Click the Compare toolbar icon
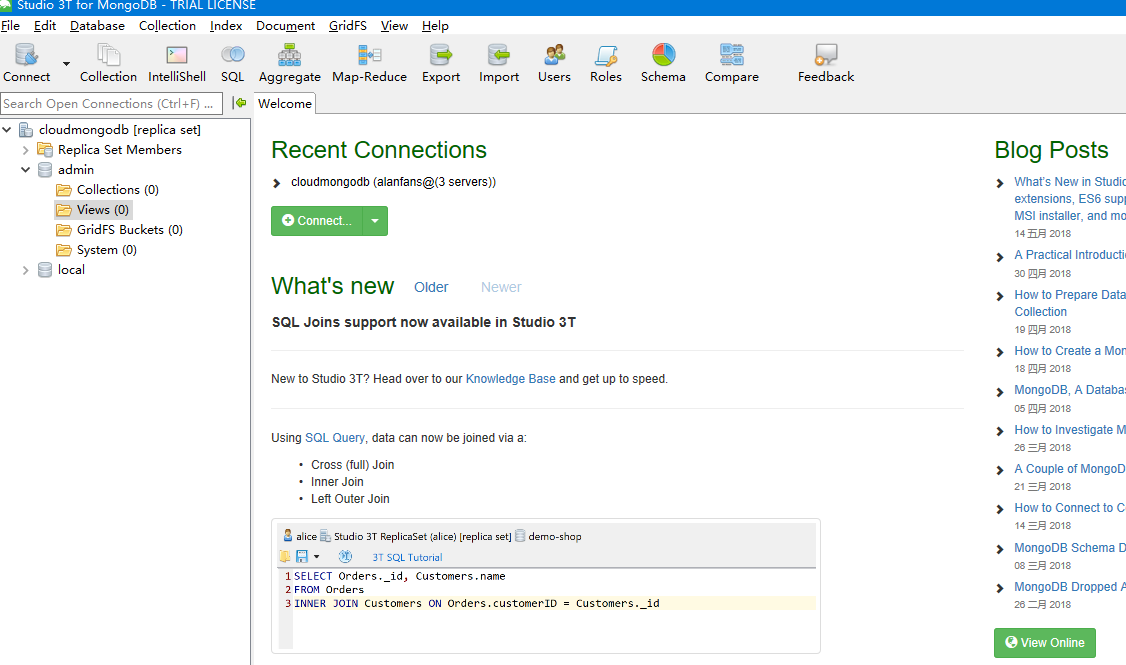 [731, 63]
